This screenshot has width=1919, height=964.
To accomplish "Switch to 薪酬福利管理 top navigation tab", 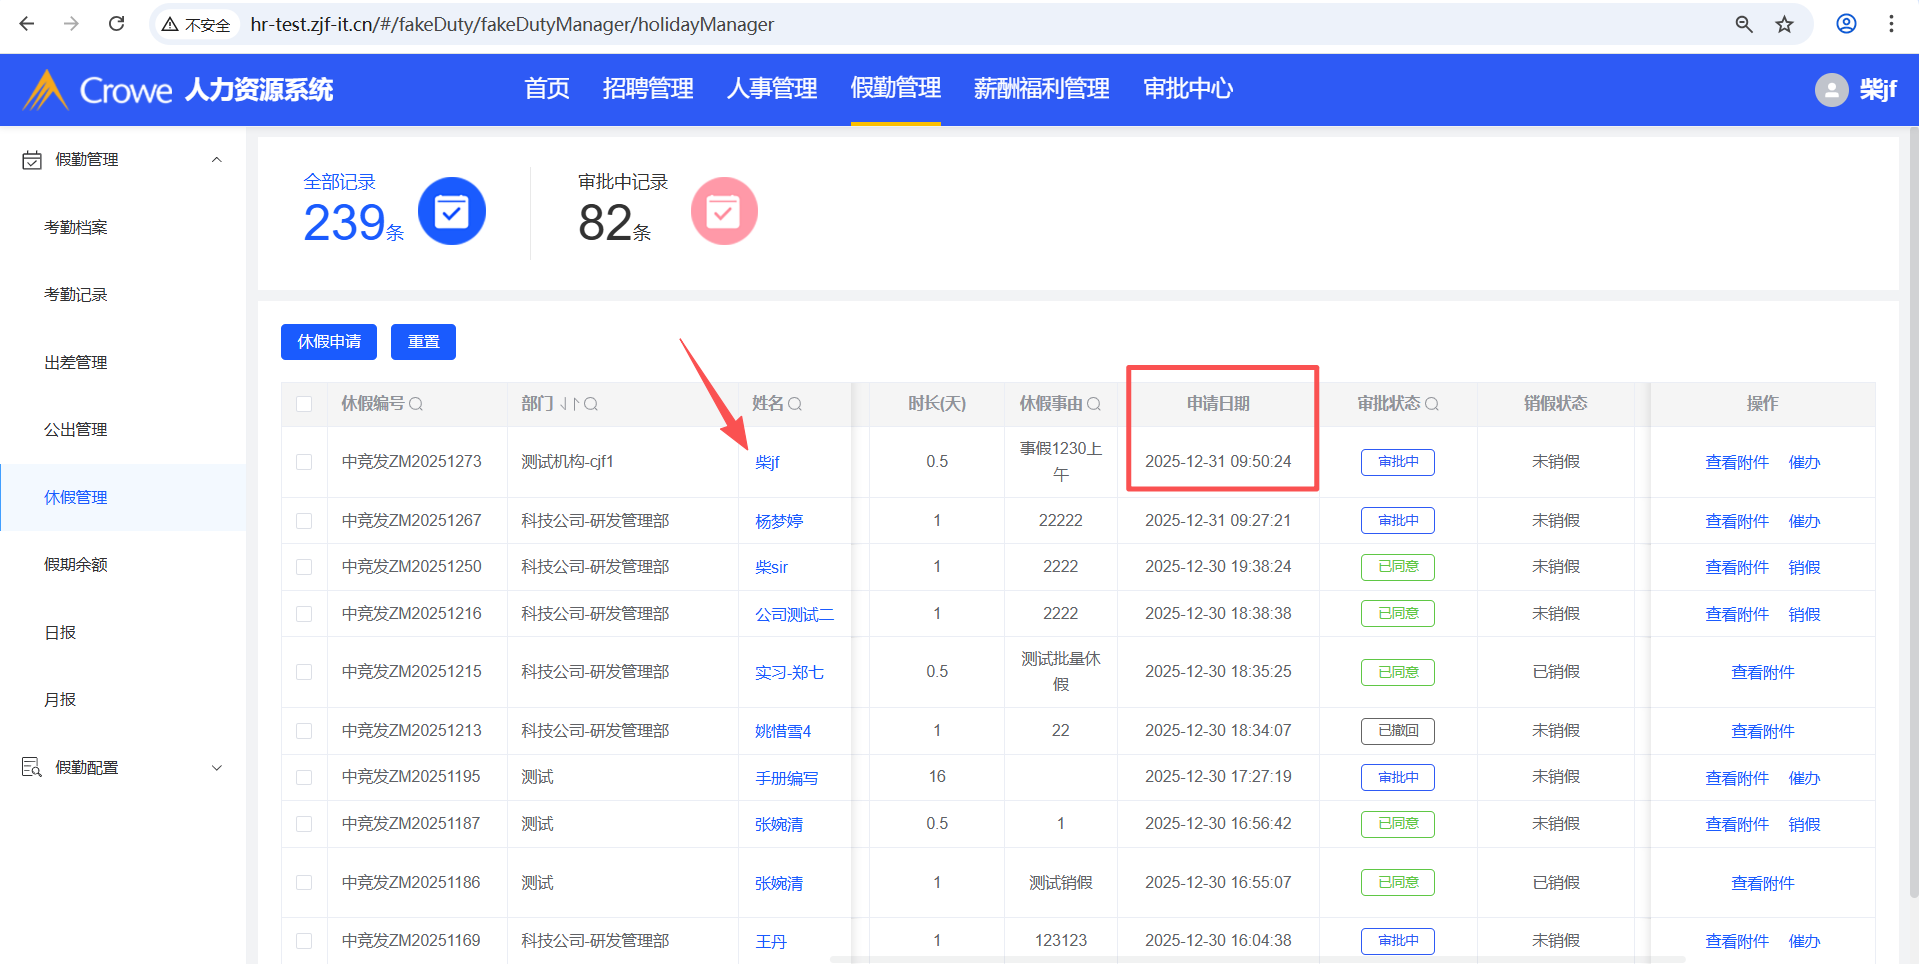I will pyautogui.click(x=1041, y=89).
